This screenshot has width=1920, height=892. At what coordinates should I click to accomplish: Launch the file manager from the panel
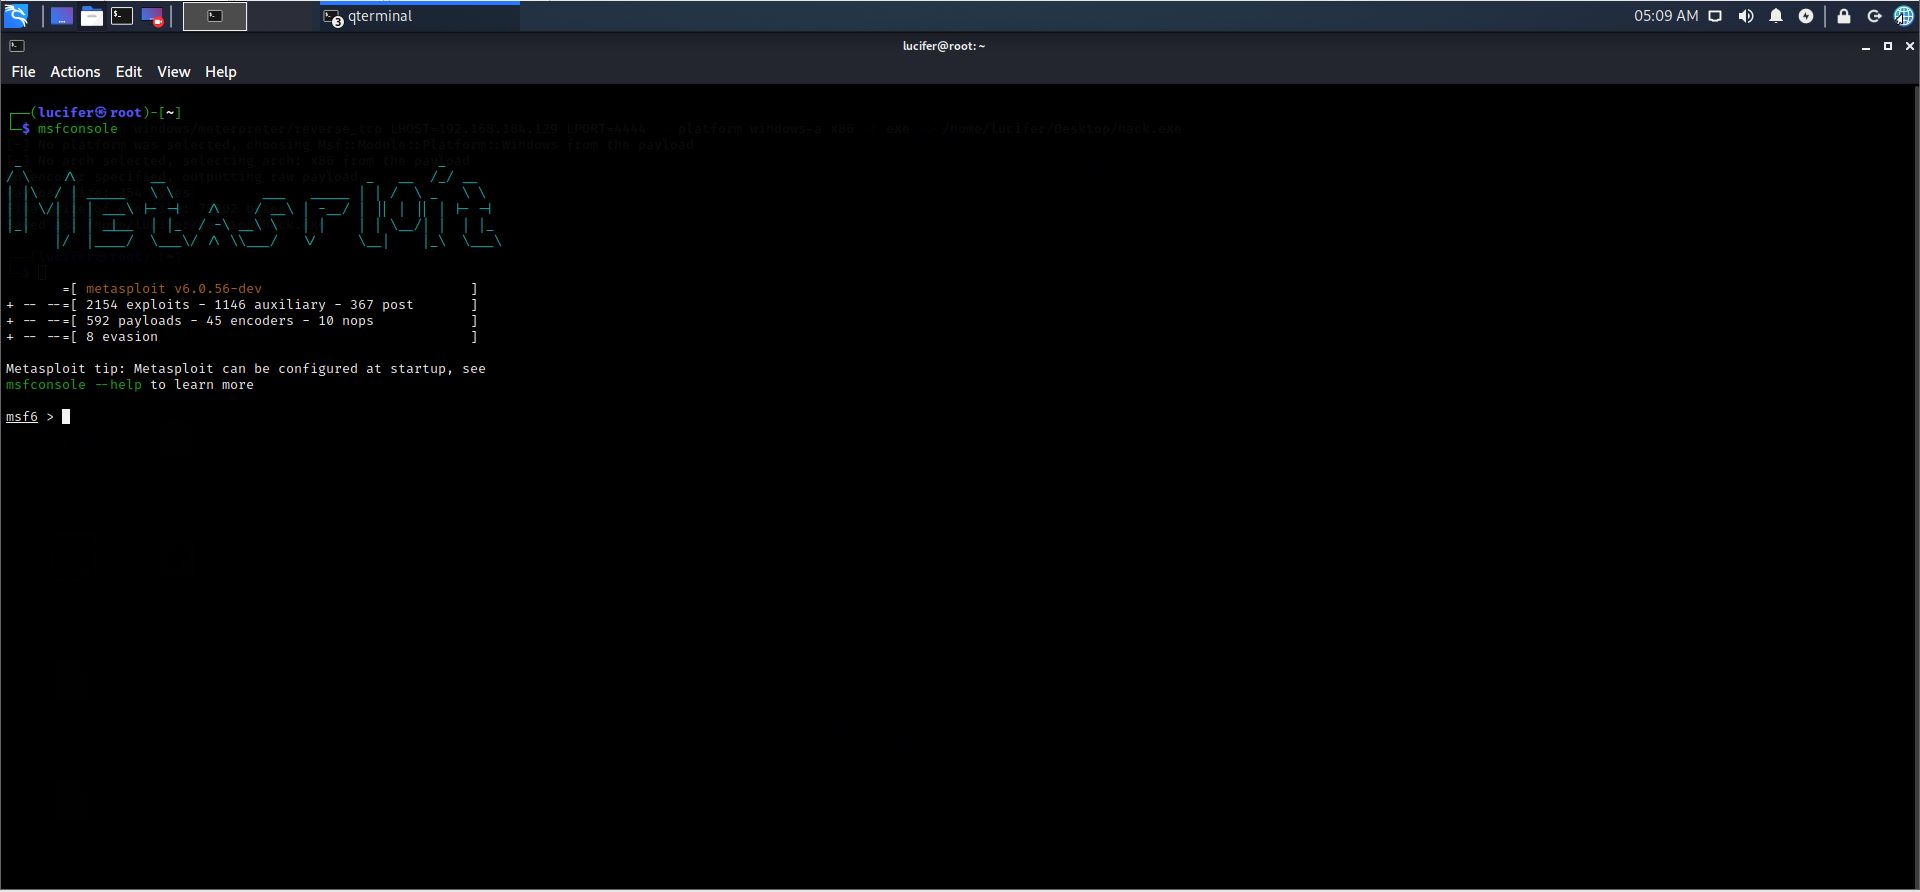click(92, 16)
